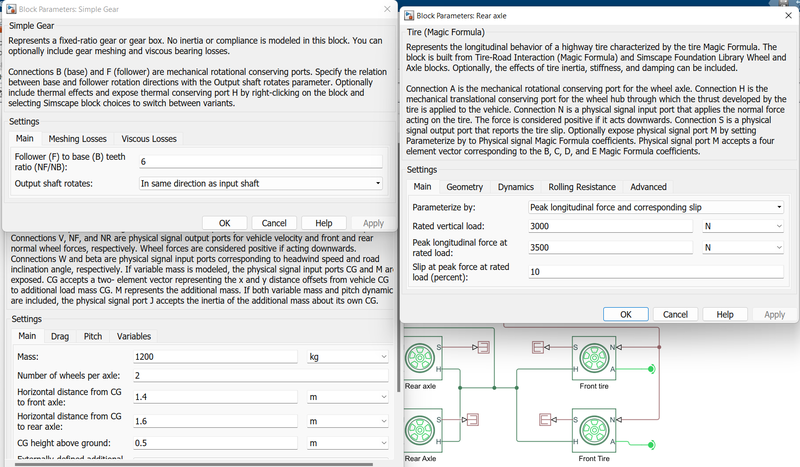This screenshot has width=800, height=467.
Task: Open the Dynamics tab in Rear axle dialog
Action: pos(515,187)
